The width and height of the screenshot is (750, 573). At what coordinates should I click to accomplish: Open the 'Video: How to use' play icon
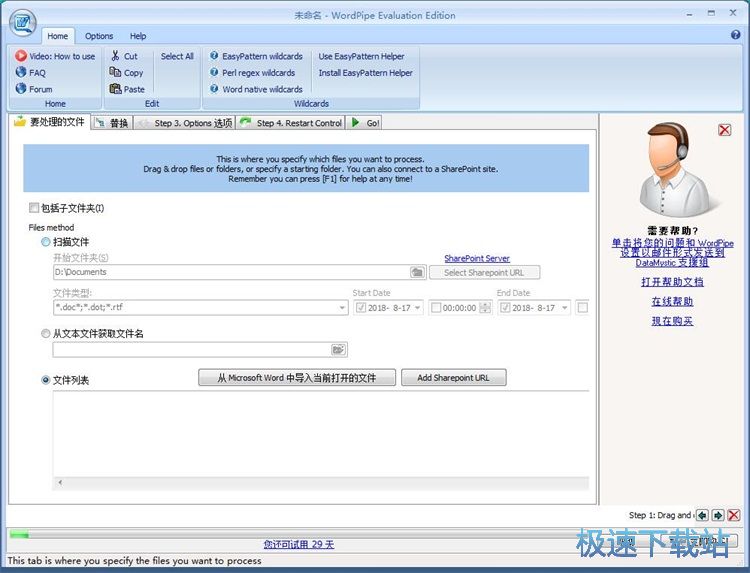21,56
